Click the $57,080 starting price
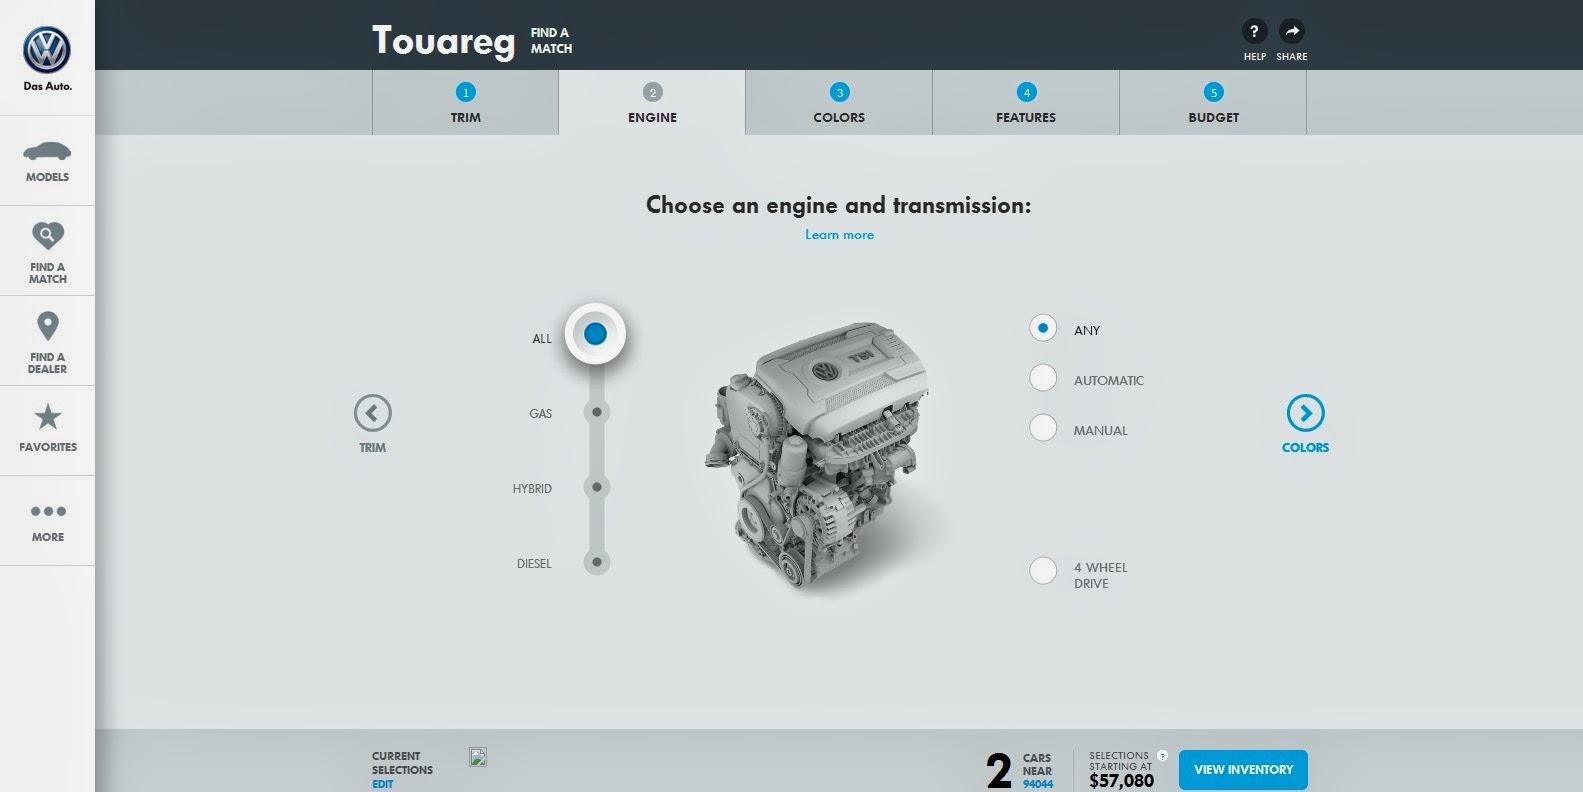Viewport: 1583px width, 792px height. pos(1121,781)
